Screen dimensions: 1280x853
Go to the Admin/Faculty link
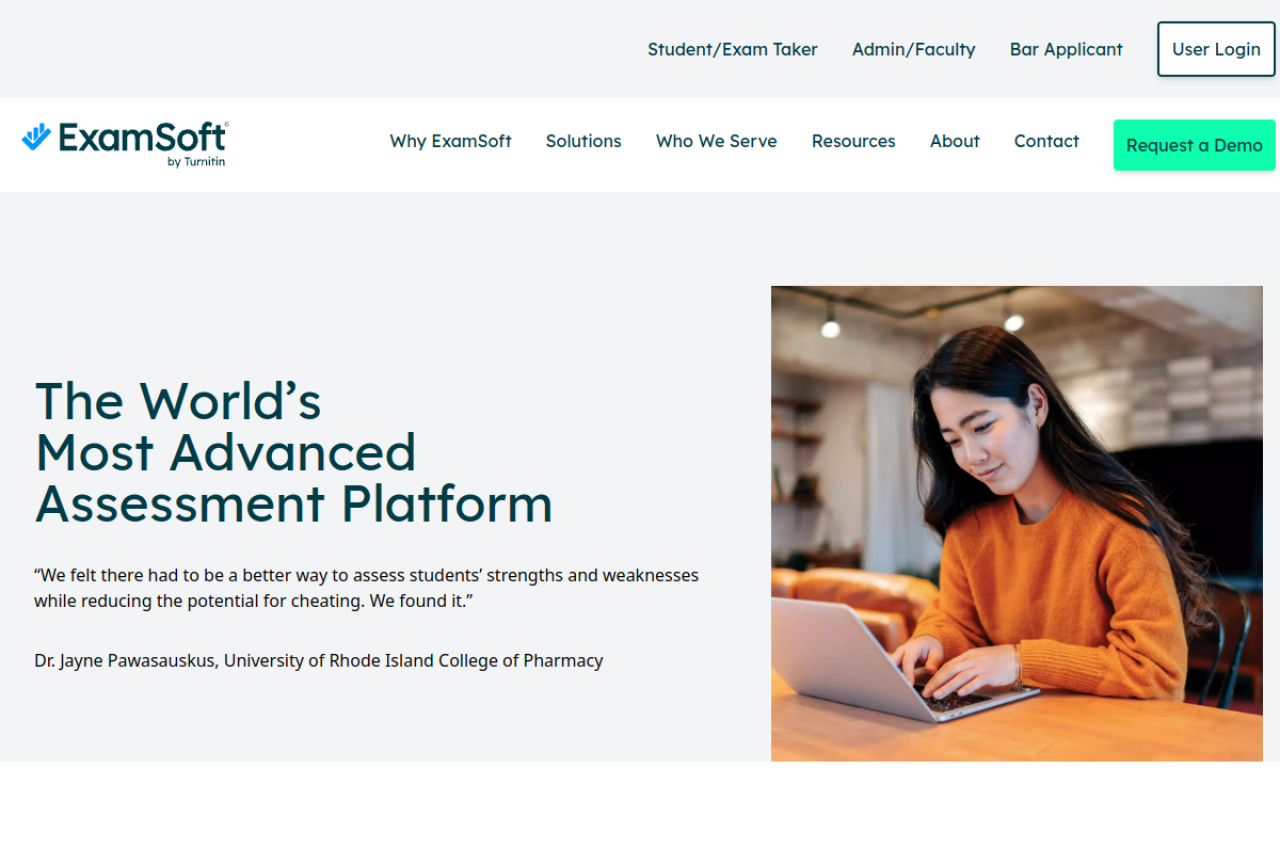(913, 49)
